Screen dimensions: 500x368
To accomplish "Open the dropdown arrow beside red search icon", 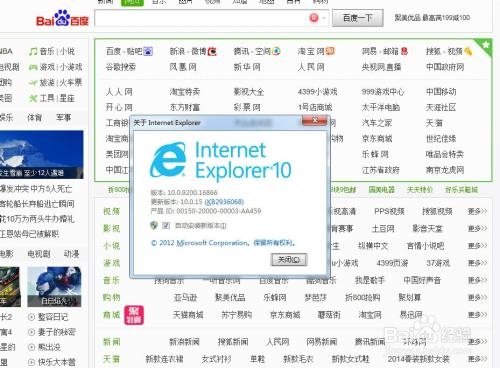I will tap(324, 18).
